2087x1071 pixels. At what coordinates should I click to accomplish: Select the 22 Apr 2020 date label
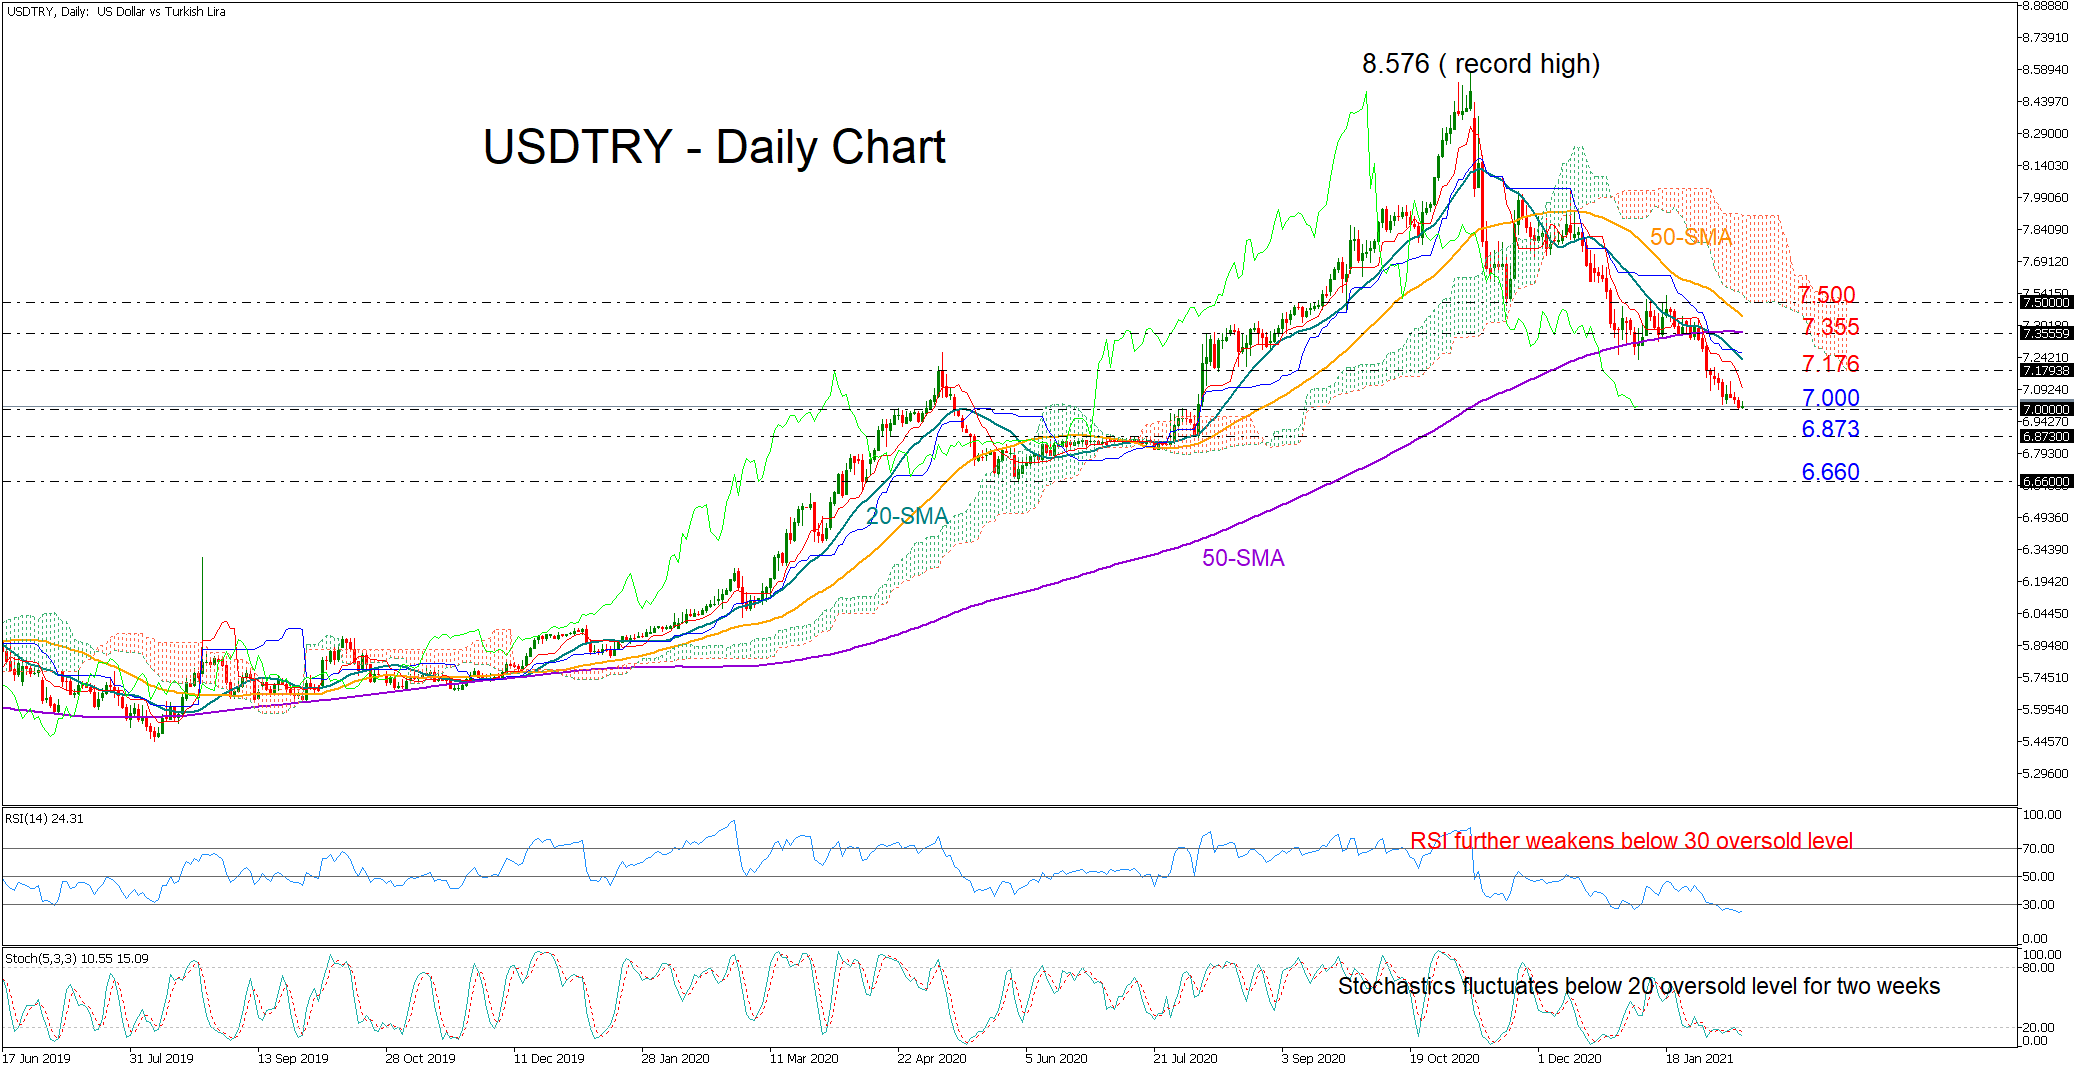pyautogui.click(x=932, y=1058)
